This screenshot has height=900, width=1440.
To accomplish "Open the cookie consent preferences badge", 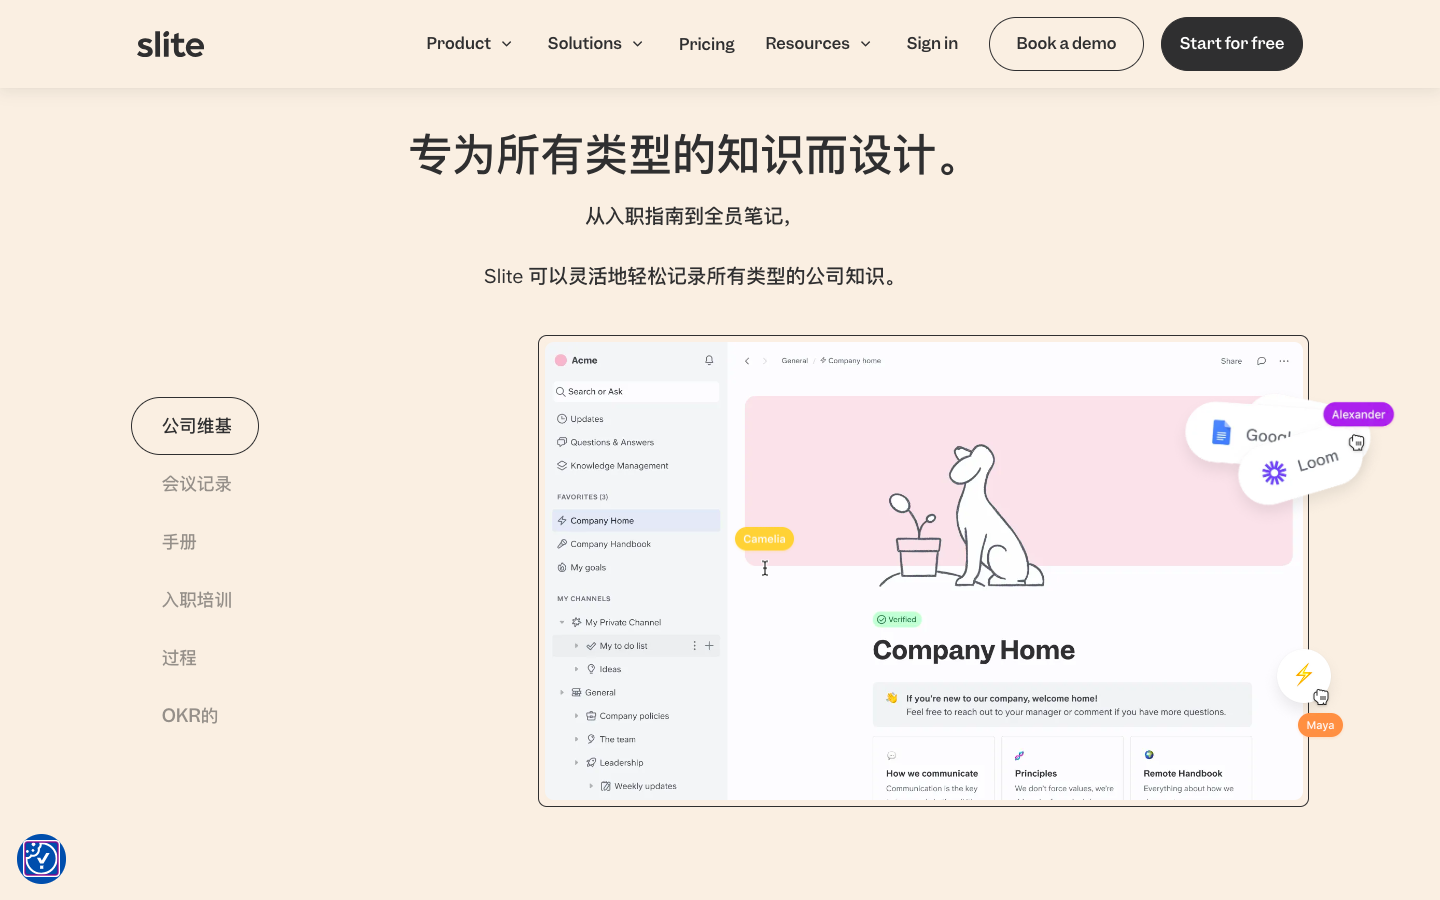I will tap(41, 859).
